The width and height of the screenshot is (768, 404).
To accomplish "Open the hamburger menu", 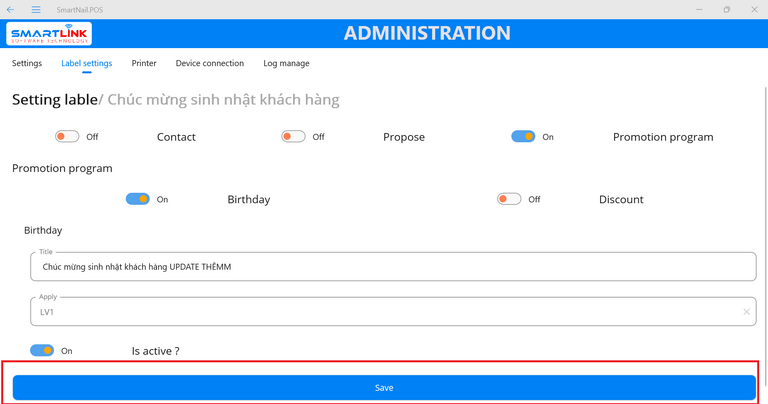I will 35,9.
